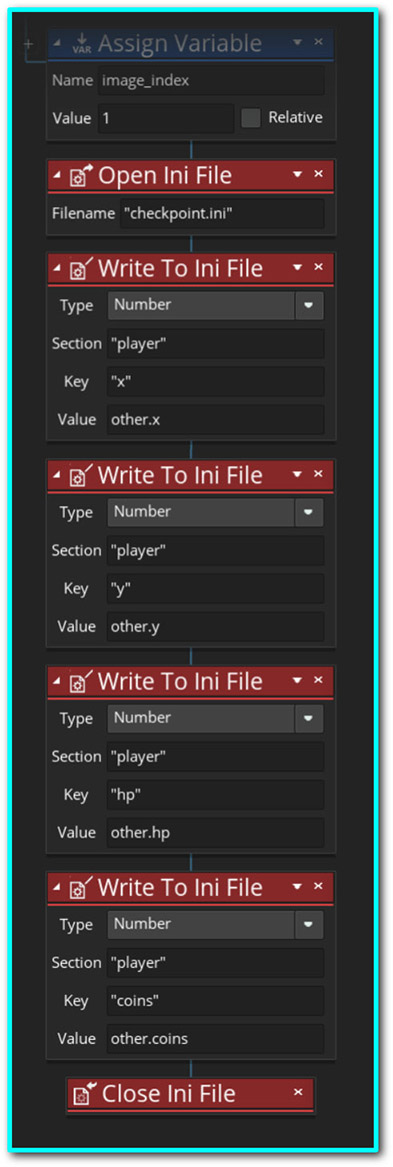
Task: Click the Value field containing other.coins
Action: coord(216,1038)
